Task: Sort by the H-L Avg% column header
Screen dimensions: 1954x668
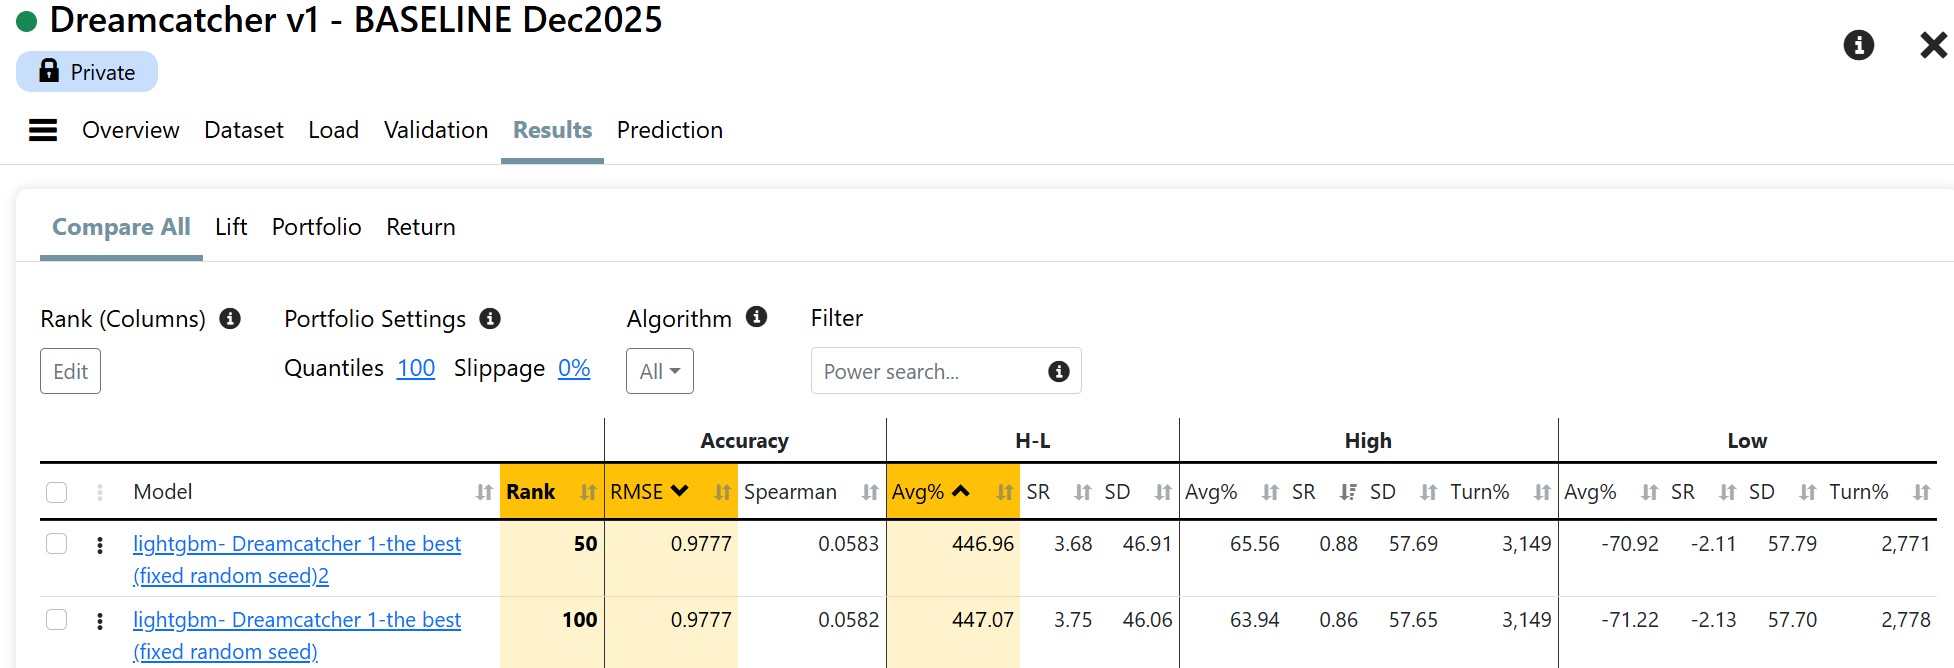Action: (x=918, y=492)
